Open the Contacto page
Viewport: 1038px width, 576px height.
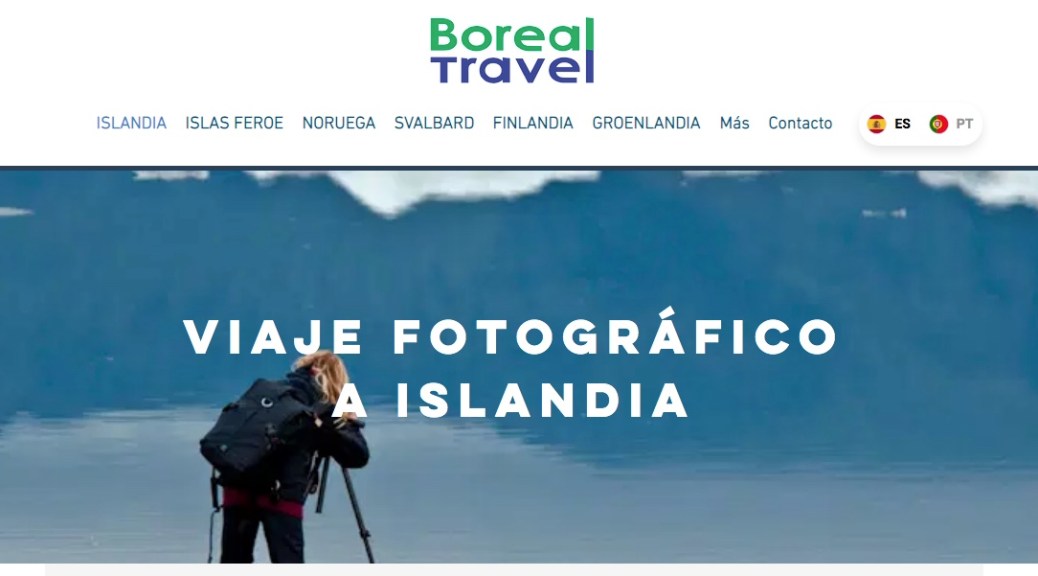point(800,123)
